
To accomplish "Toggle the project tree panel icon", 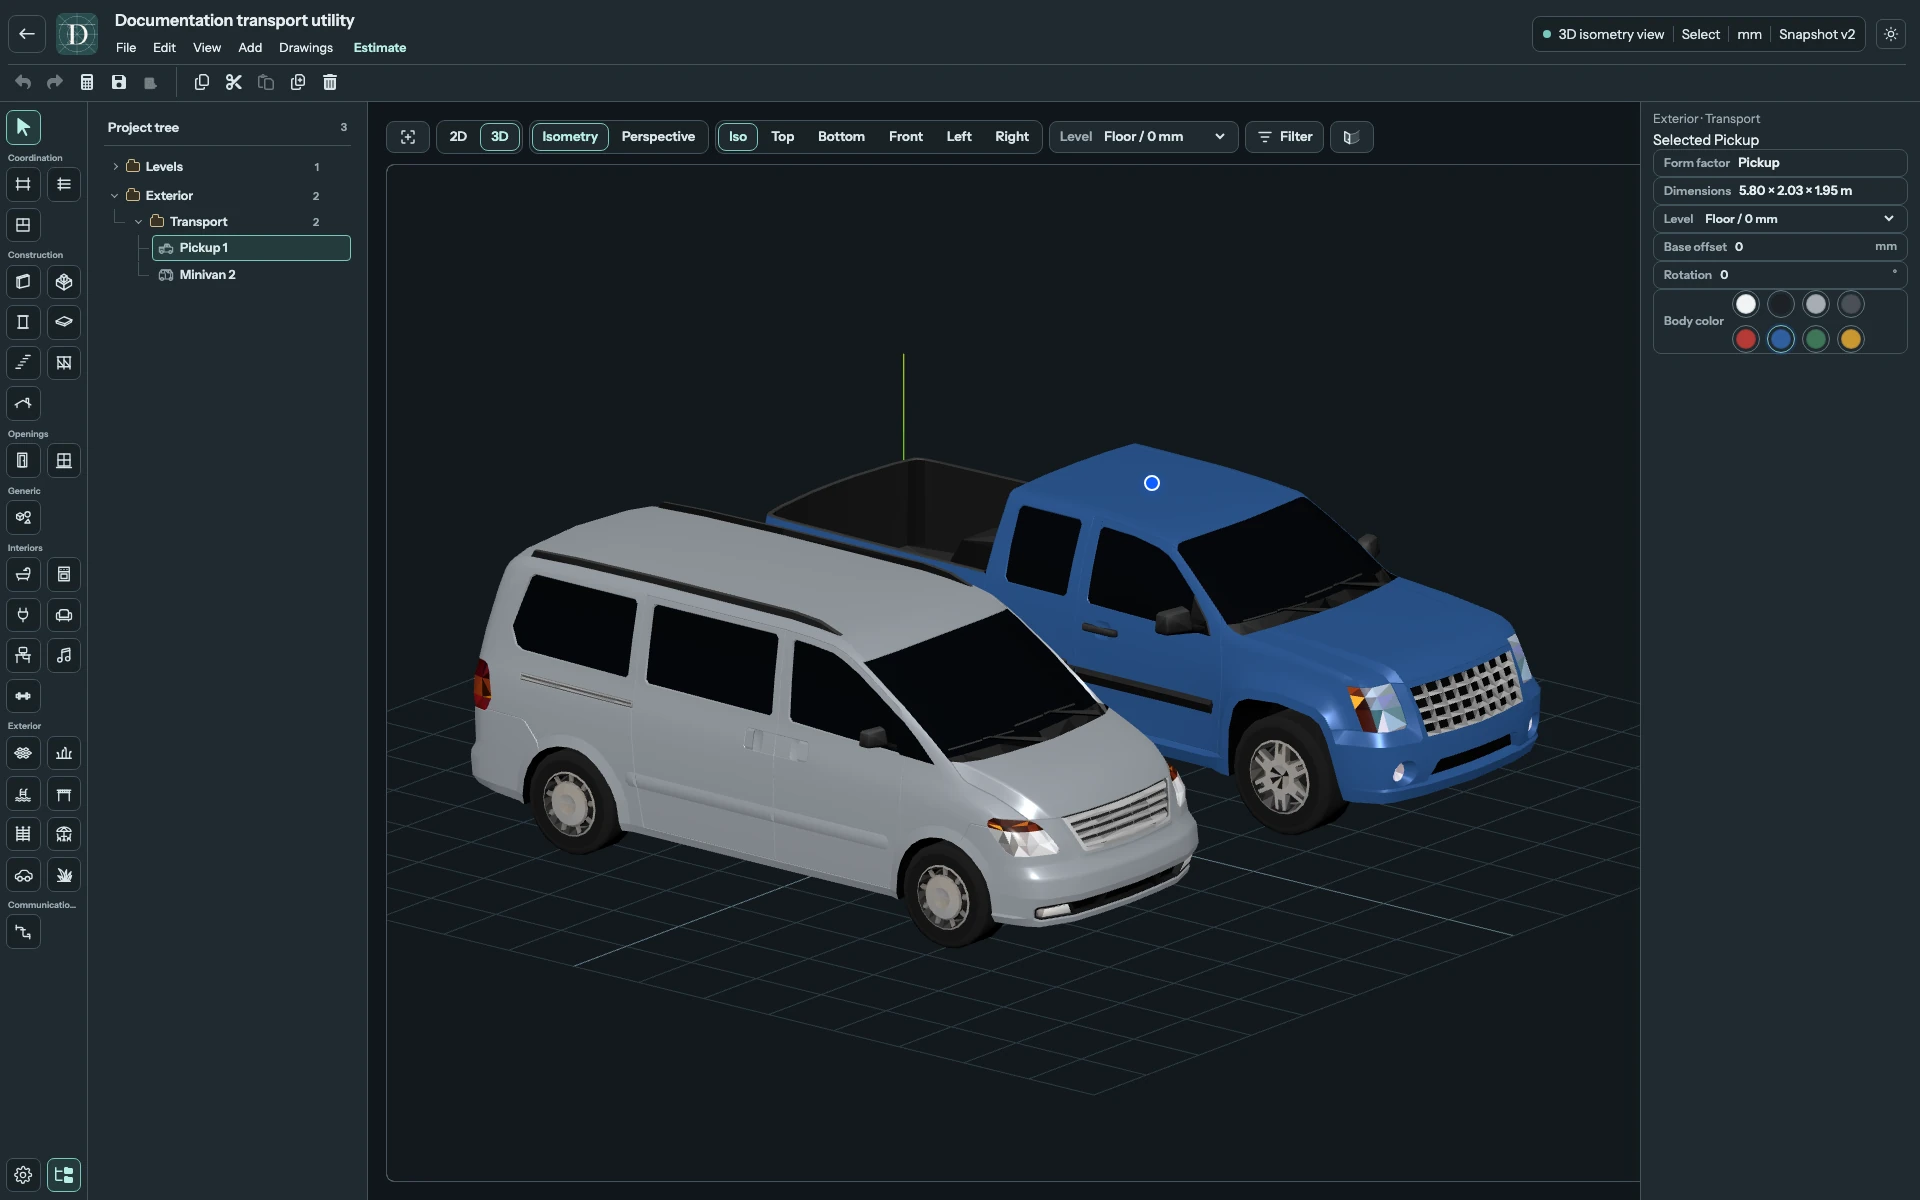I will pyautogui.click(x=64, y=1175).
